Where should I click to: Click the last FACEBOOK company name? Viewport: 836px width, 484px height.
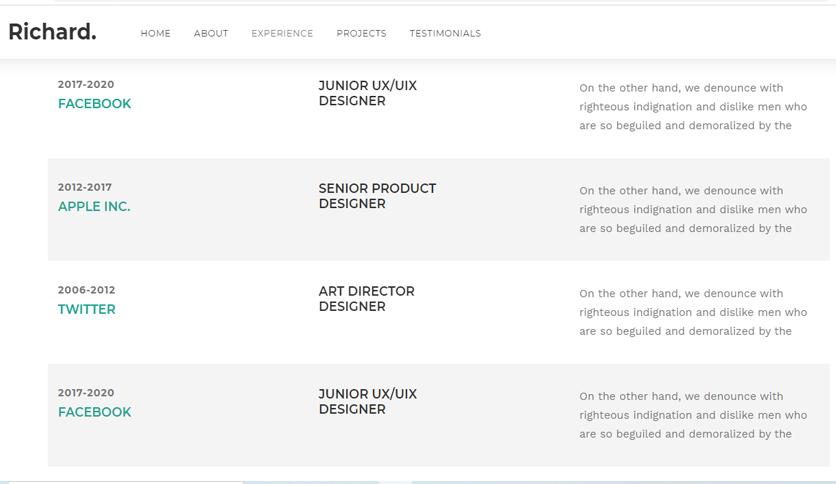click(94, 412)
